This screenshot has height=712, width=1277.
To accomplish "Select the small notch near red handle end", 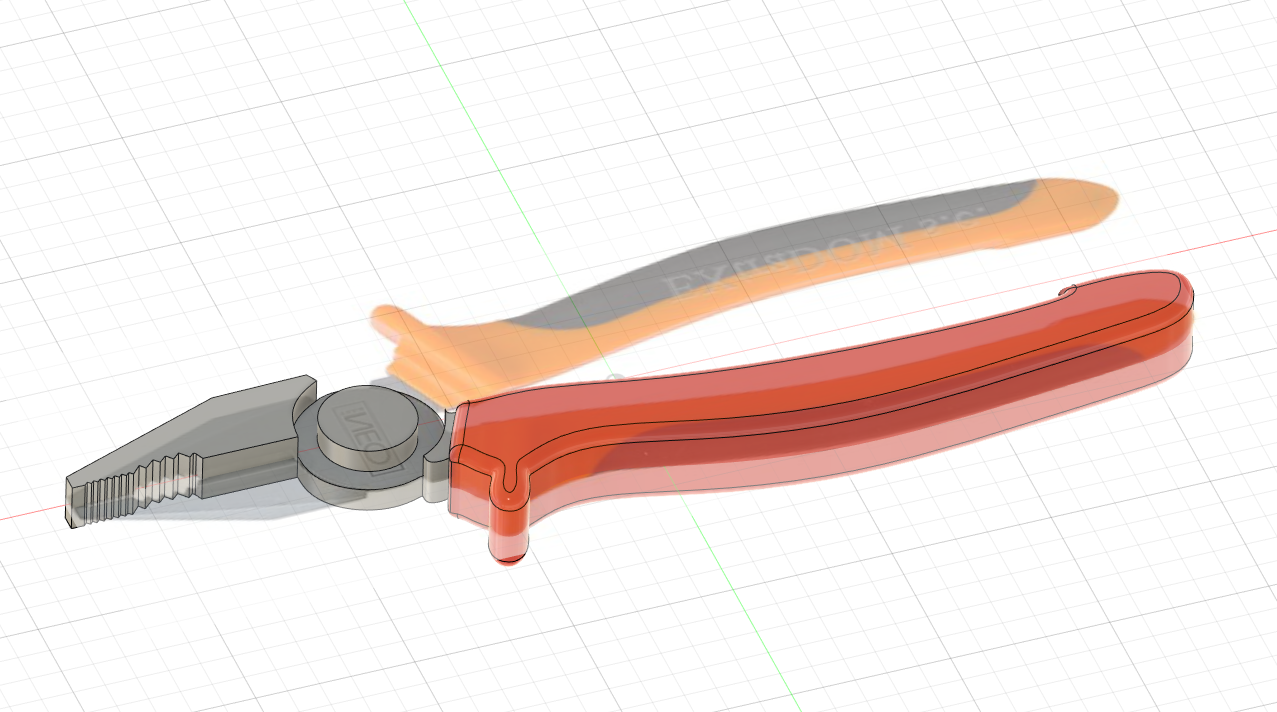I will coord(1068,291).
